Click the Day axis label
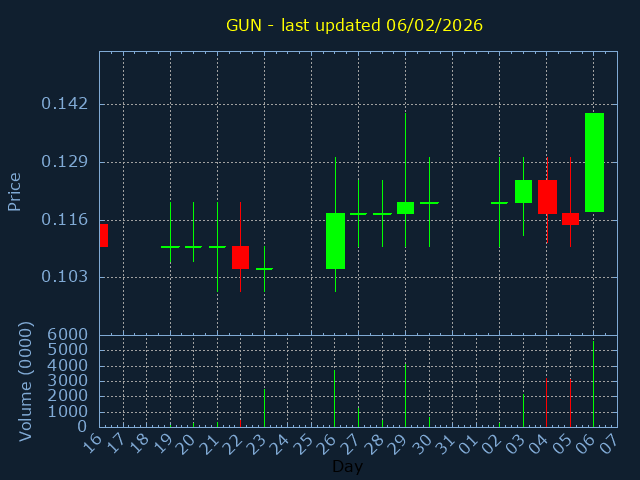Viewport: 640px width, 480px height. click(x=347, y=466)
